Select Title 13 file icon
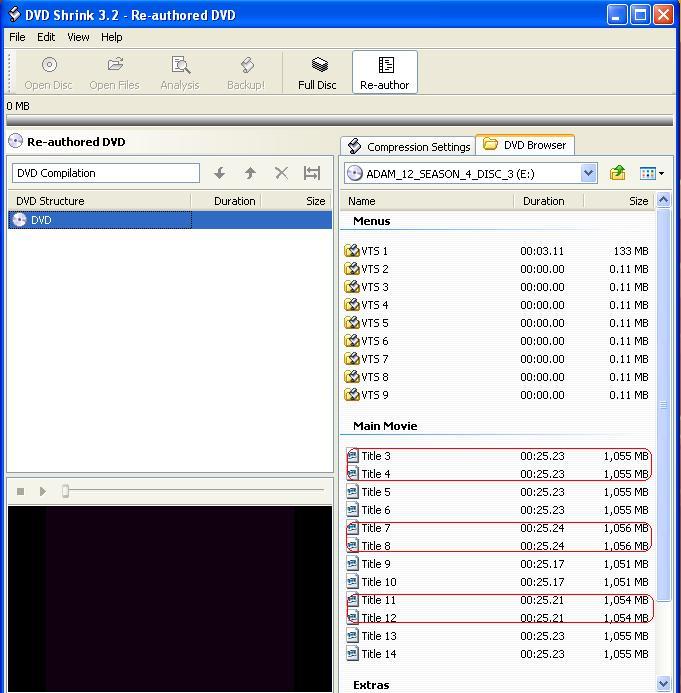 pos(352,636)
